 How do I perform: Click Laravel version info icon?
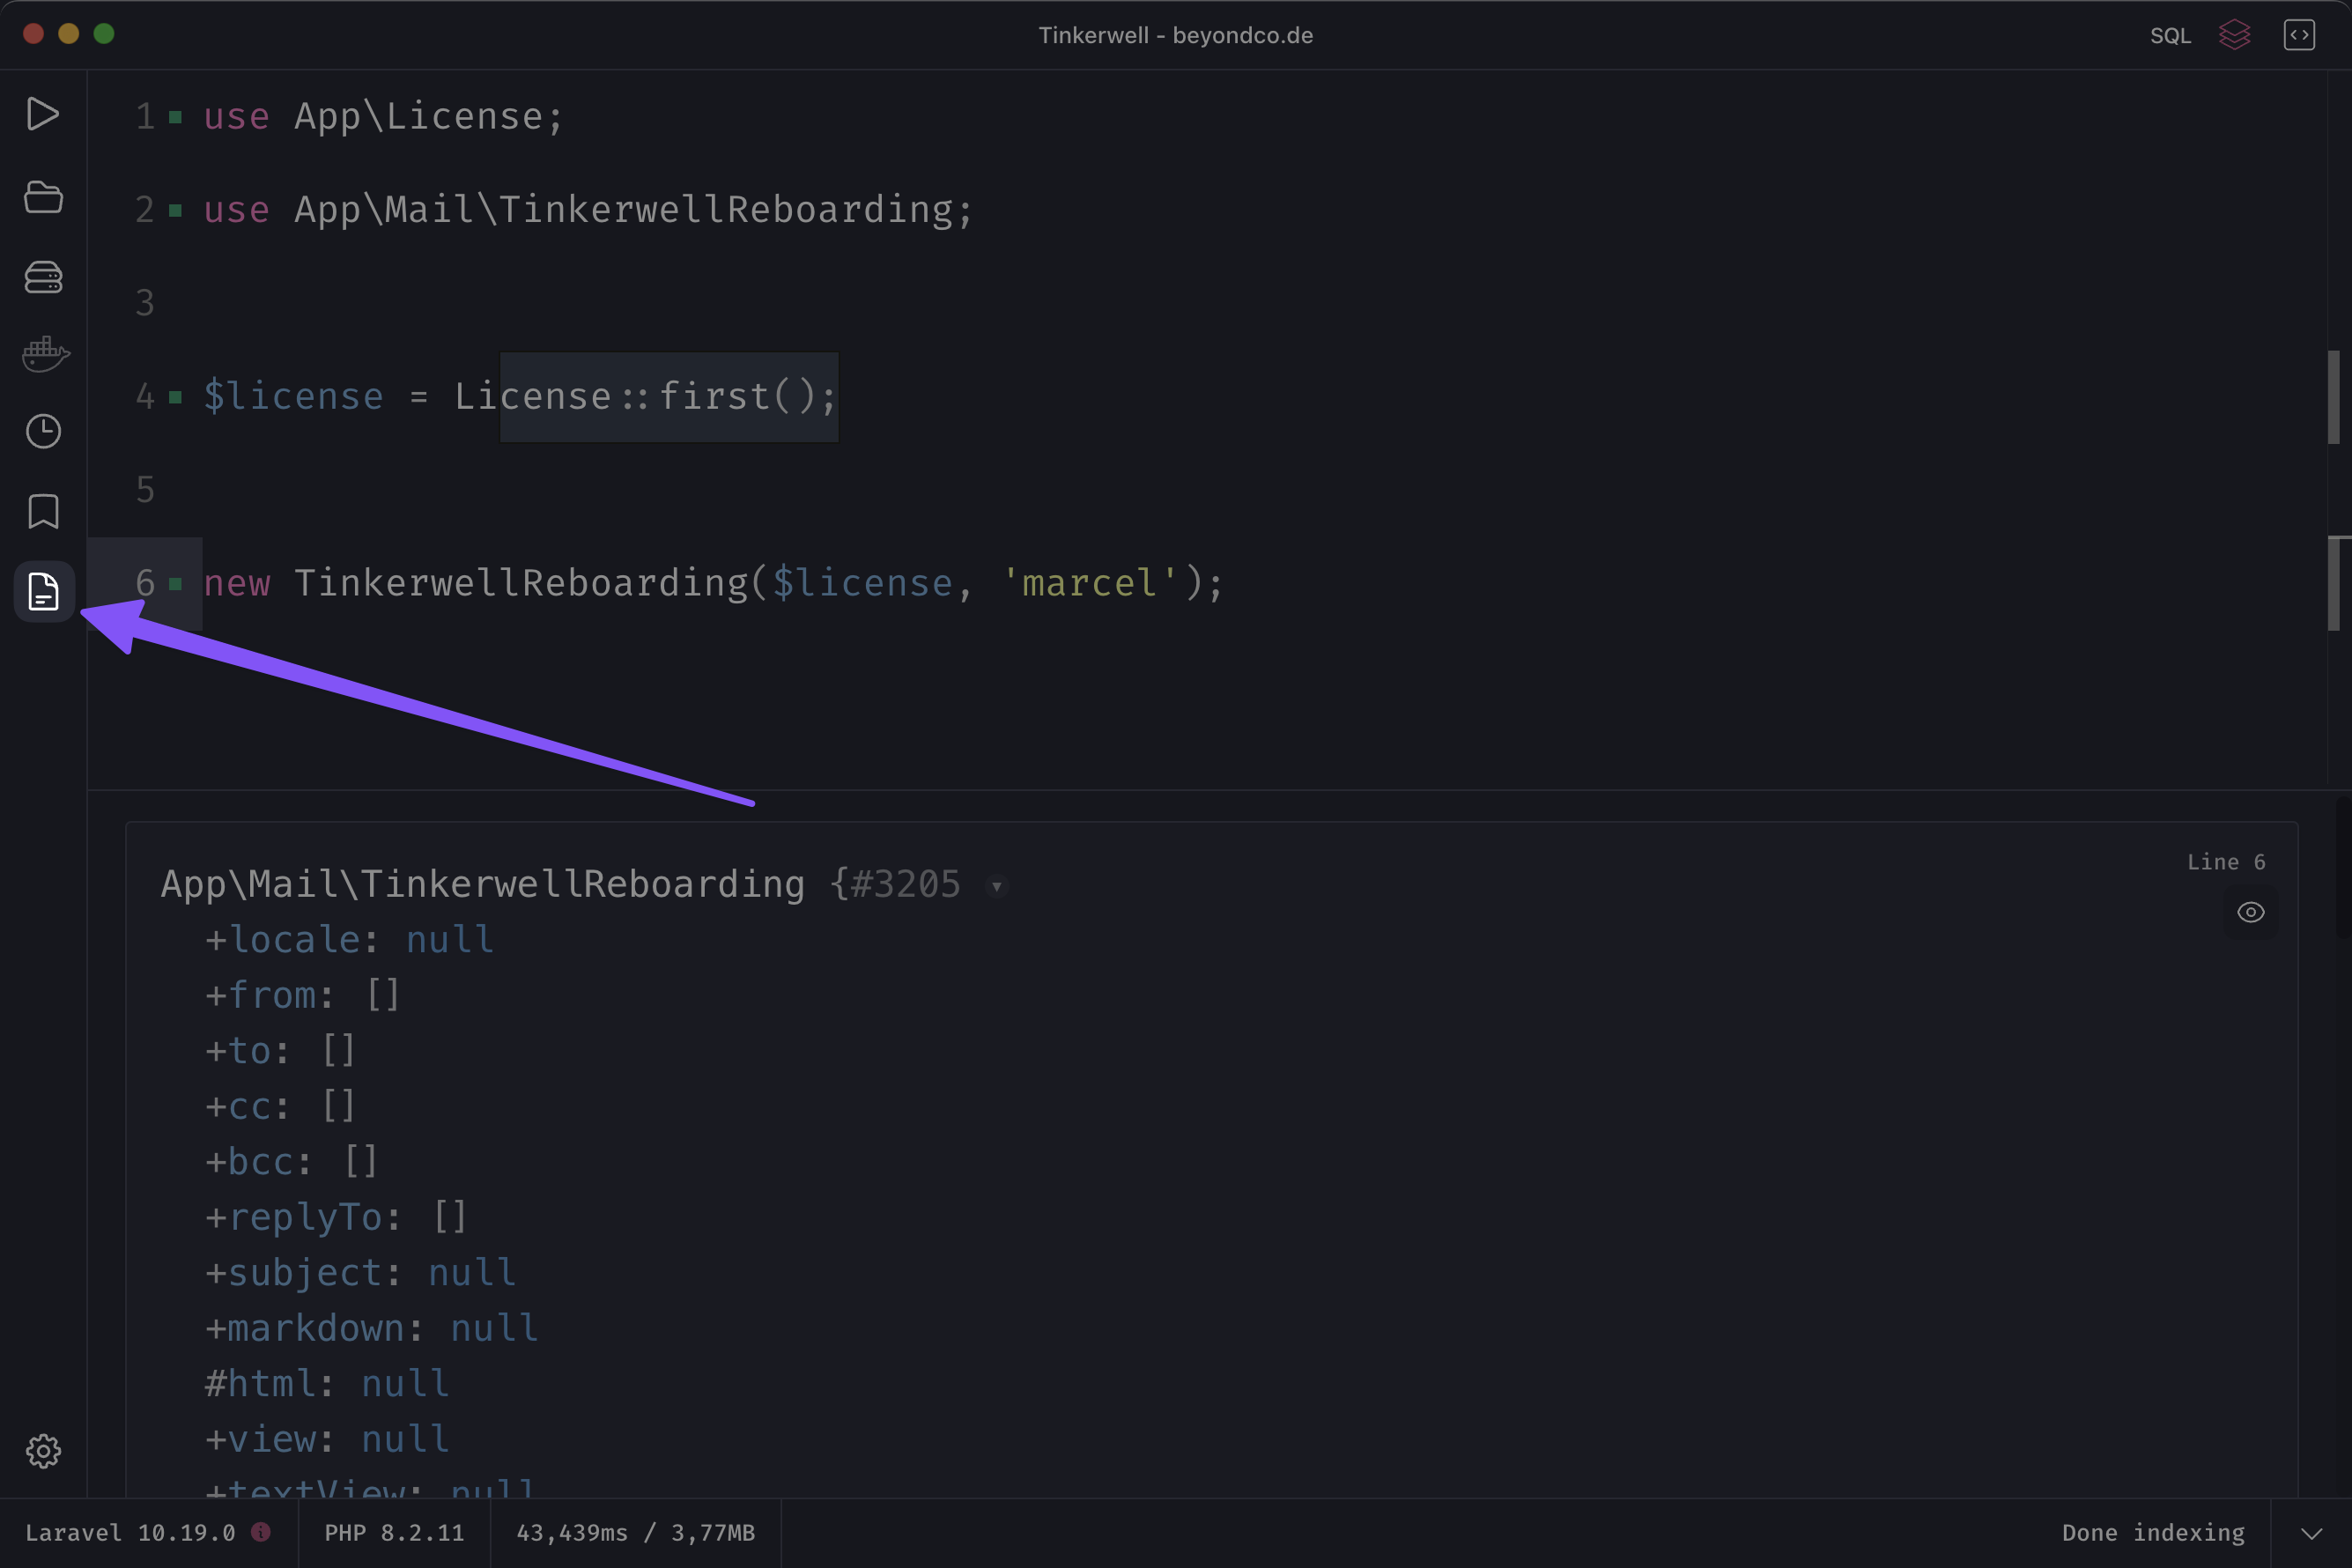click(260, 1532)
